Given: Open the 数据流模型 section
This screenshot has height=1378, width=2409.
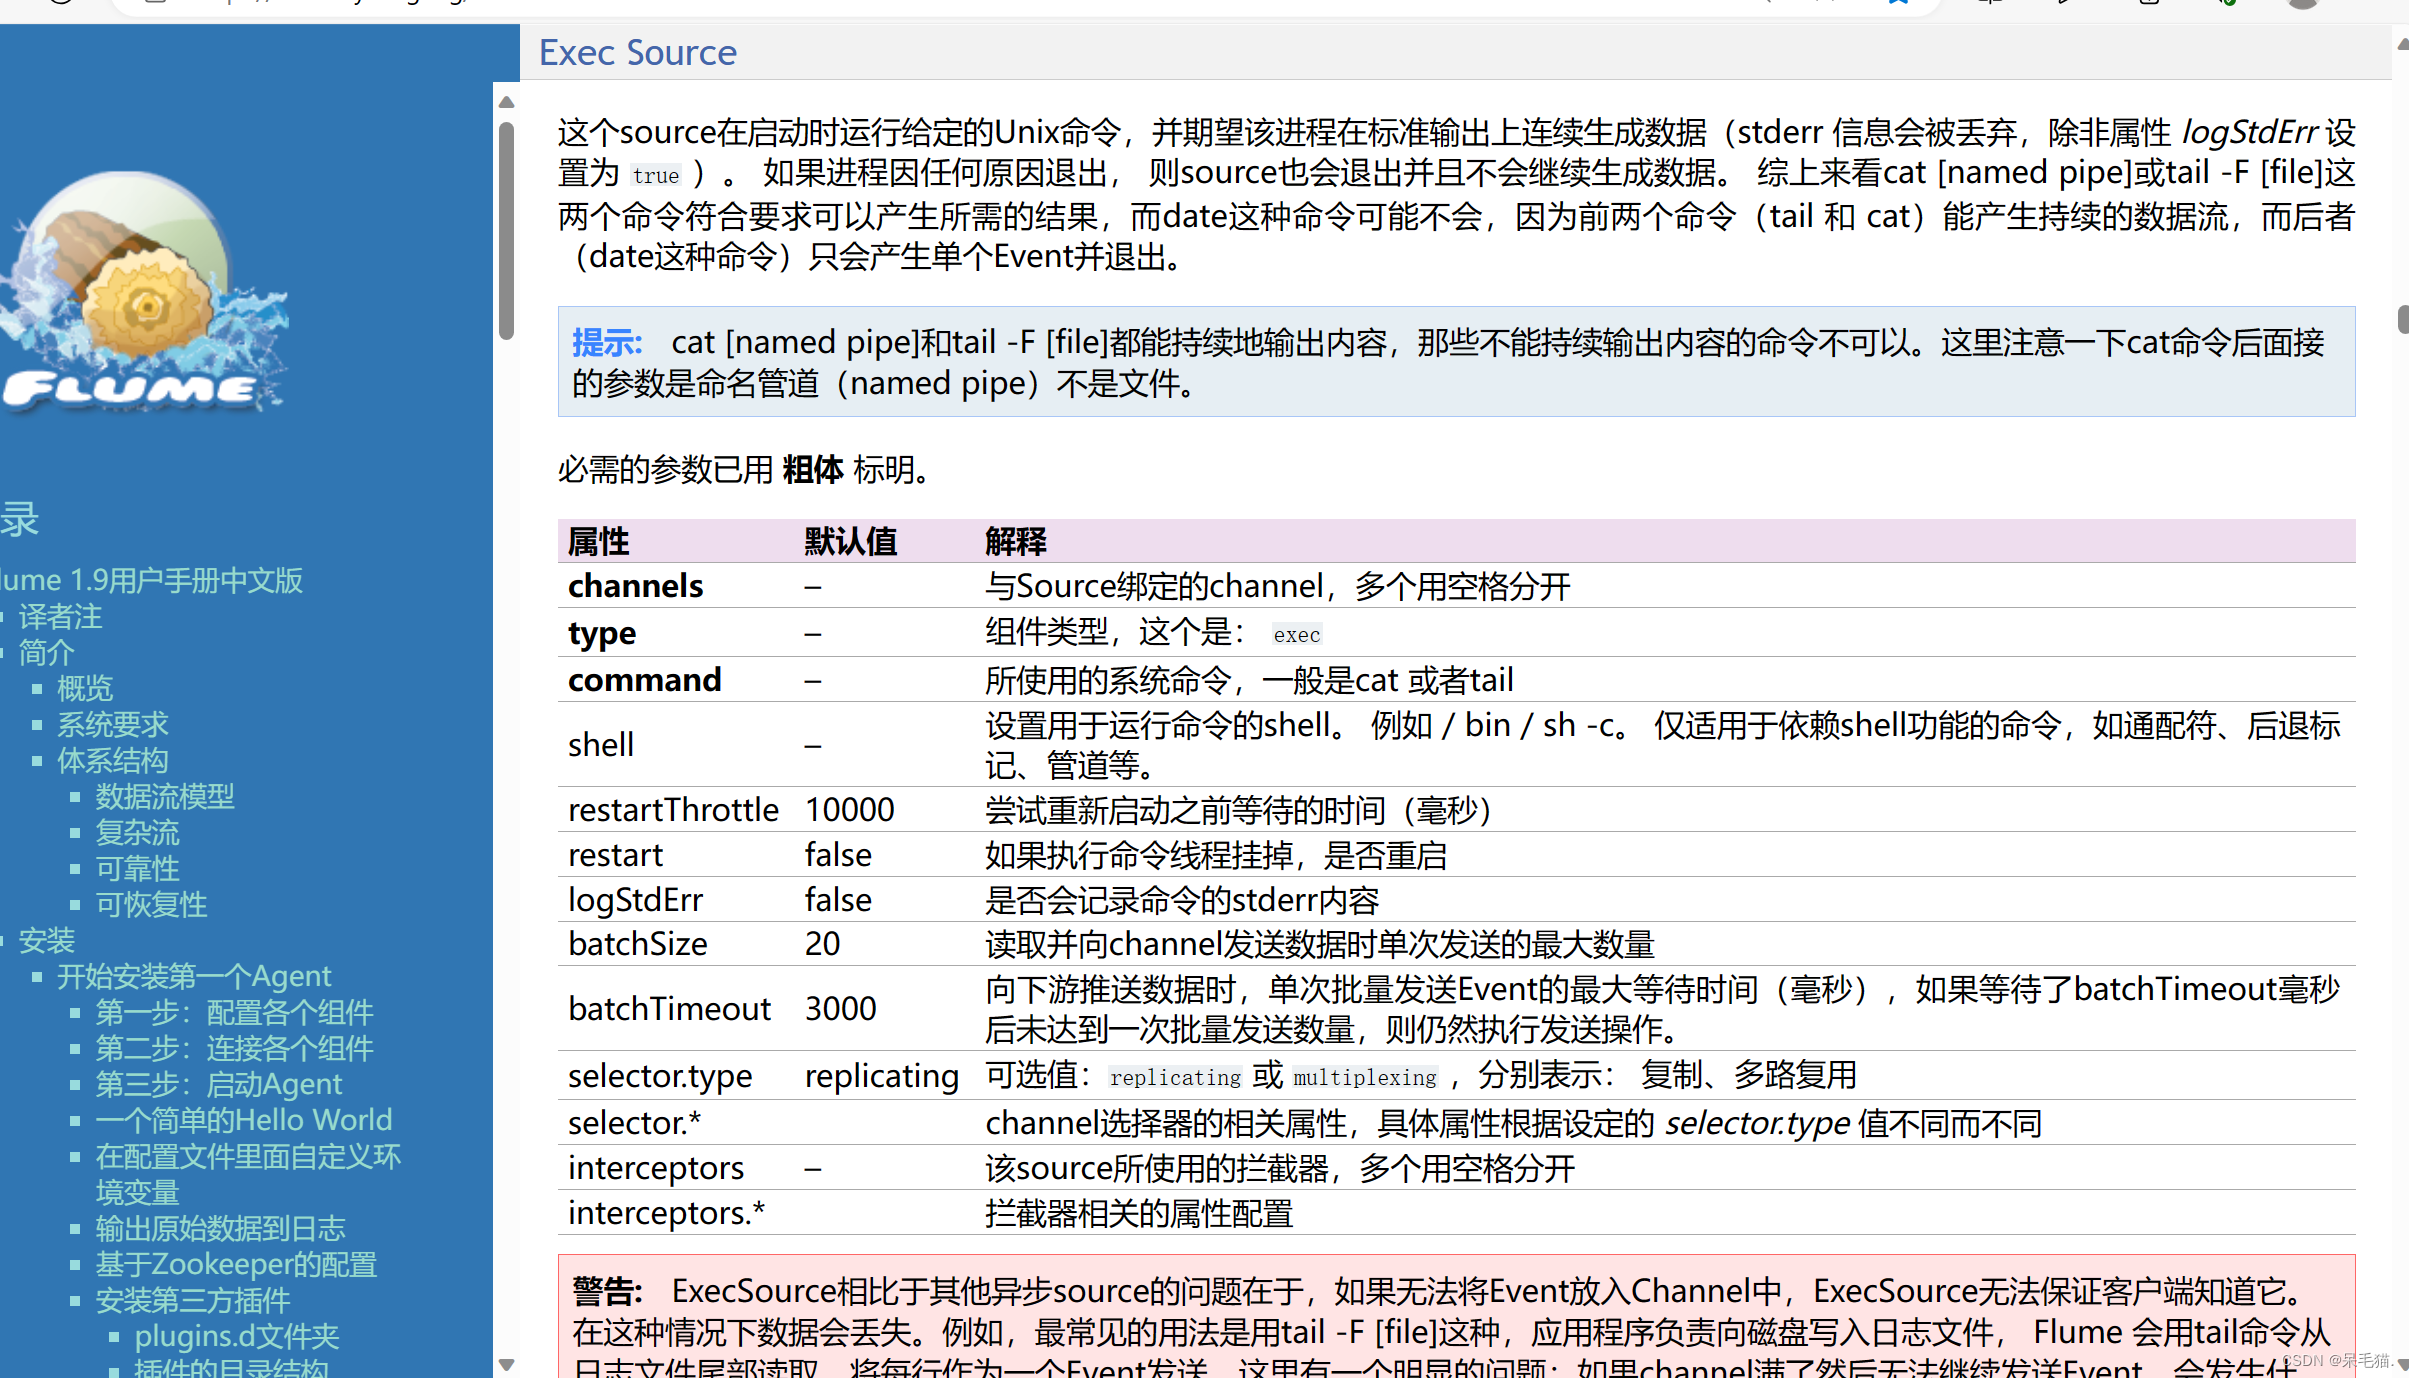Looking at the screenshot, I should [164, 796].
